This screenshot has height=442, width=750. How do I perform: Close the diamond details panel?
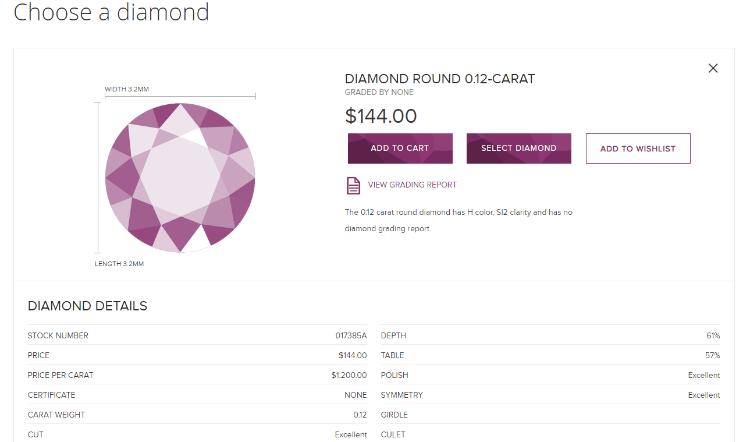[713, 68]
